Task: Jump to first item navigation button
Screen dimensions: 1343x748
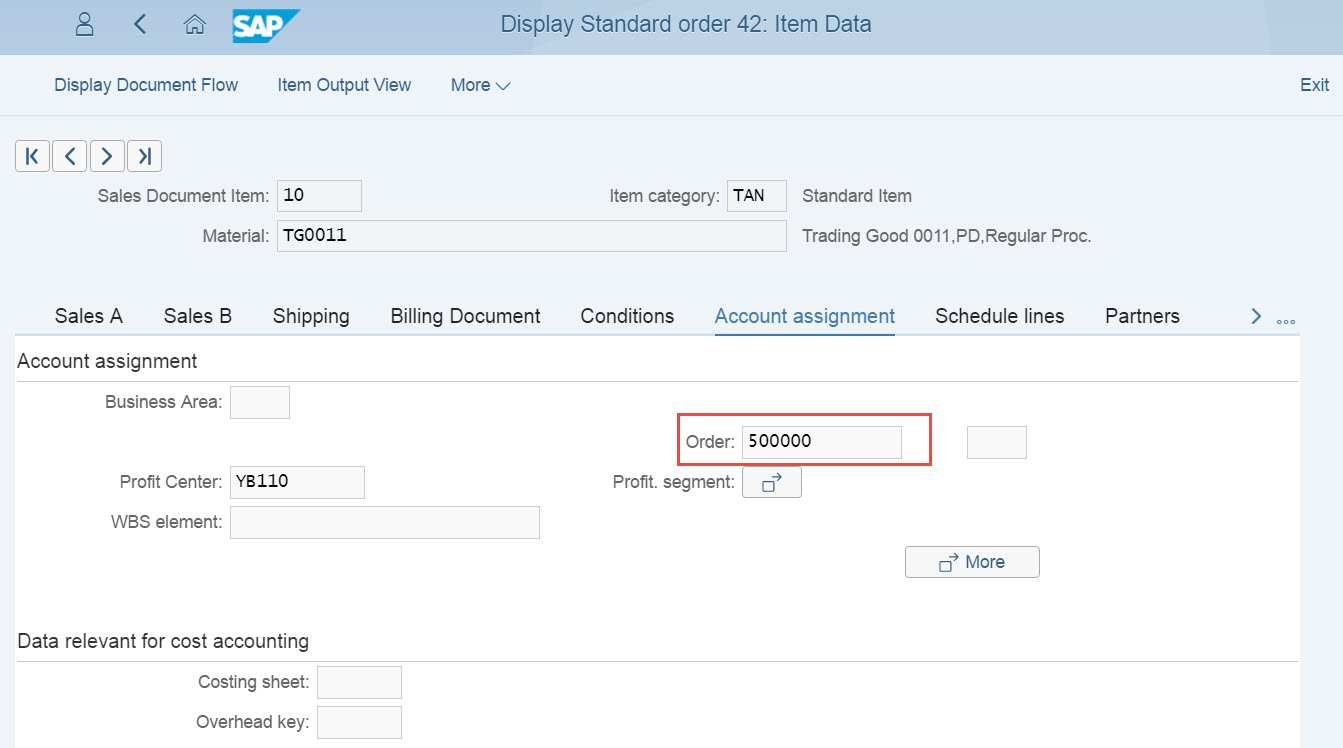Action: [x=32, y=156]
